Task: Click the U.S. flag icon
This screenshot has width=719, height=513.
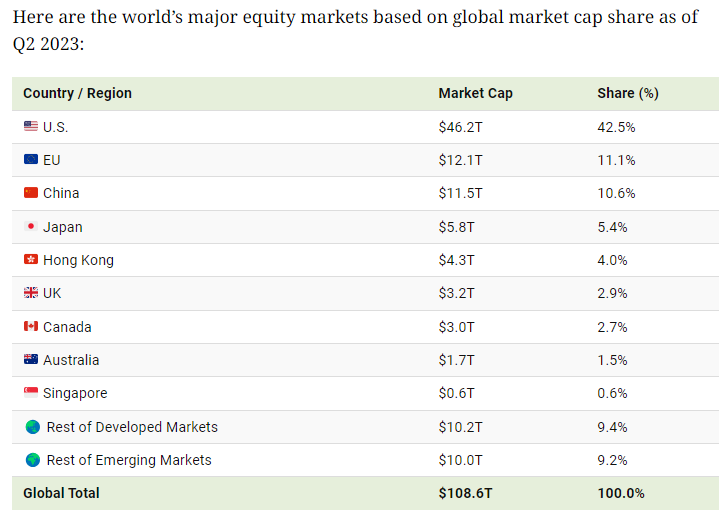Action: (x=31, y=127)
